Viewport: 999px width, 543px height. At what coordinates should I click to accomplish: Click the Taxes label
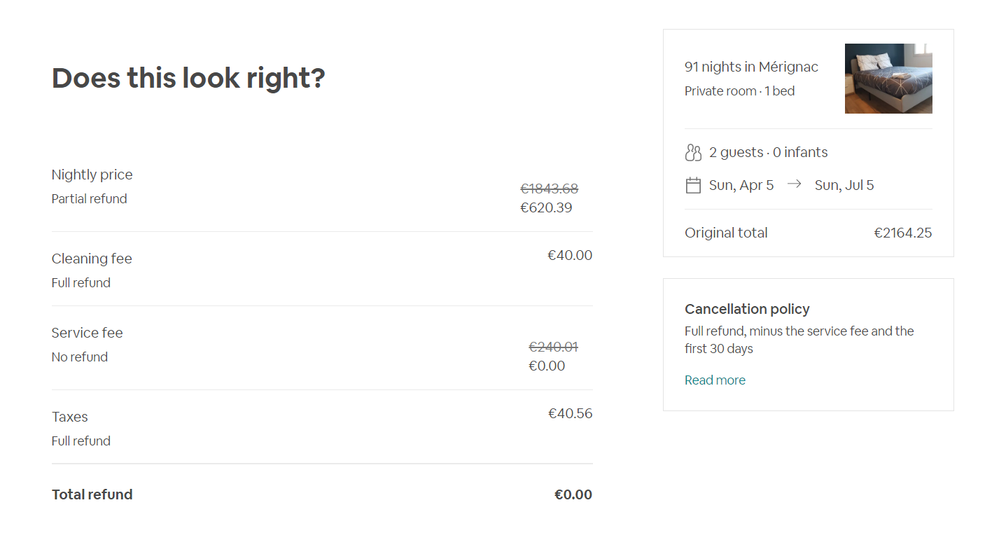pyautogui.click(x=70, y=417)
